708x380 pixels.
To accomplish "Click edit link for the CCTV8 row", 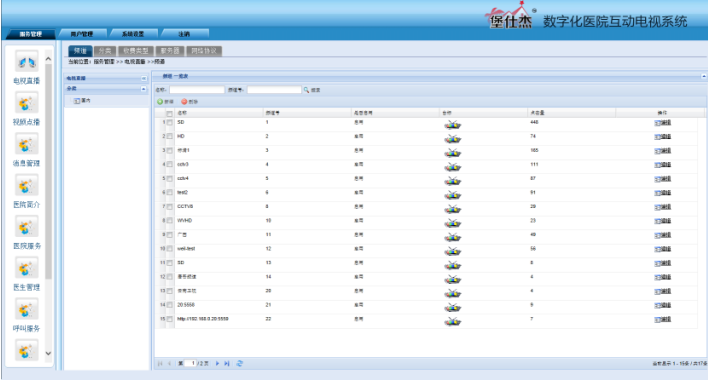I will coord(662,207).
